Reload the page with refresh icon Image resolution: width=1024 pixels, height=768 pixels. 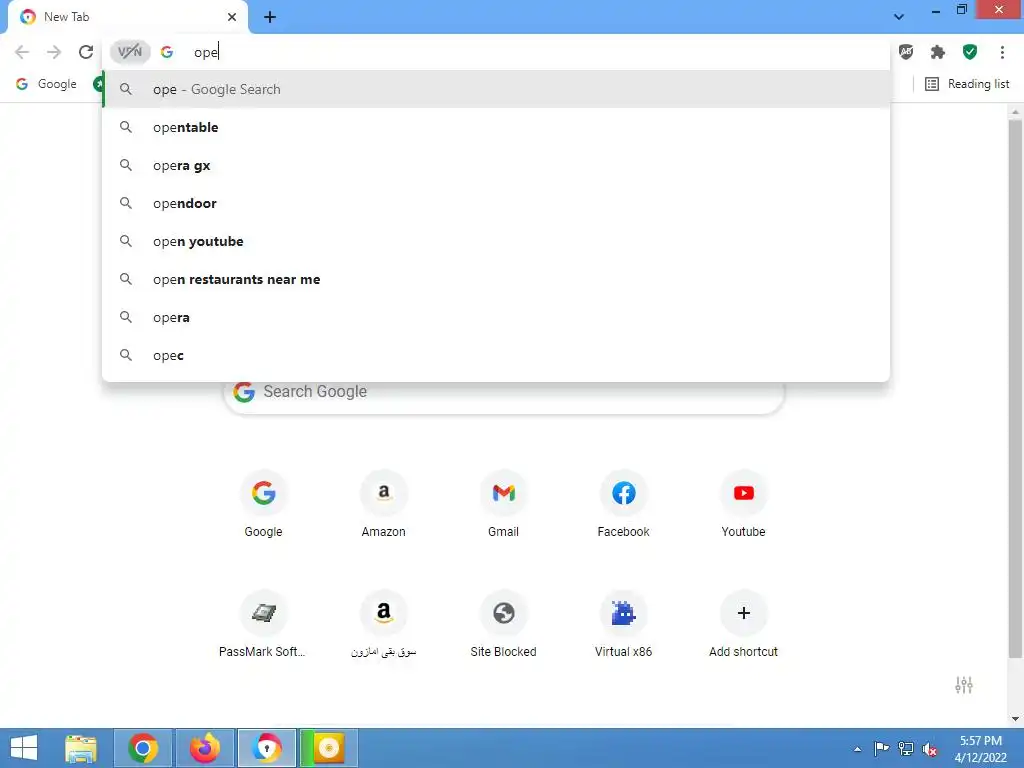[86, 52]
